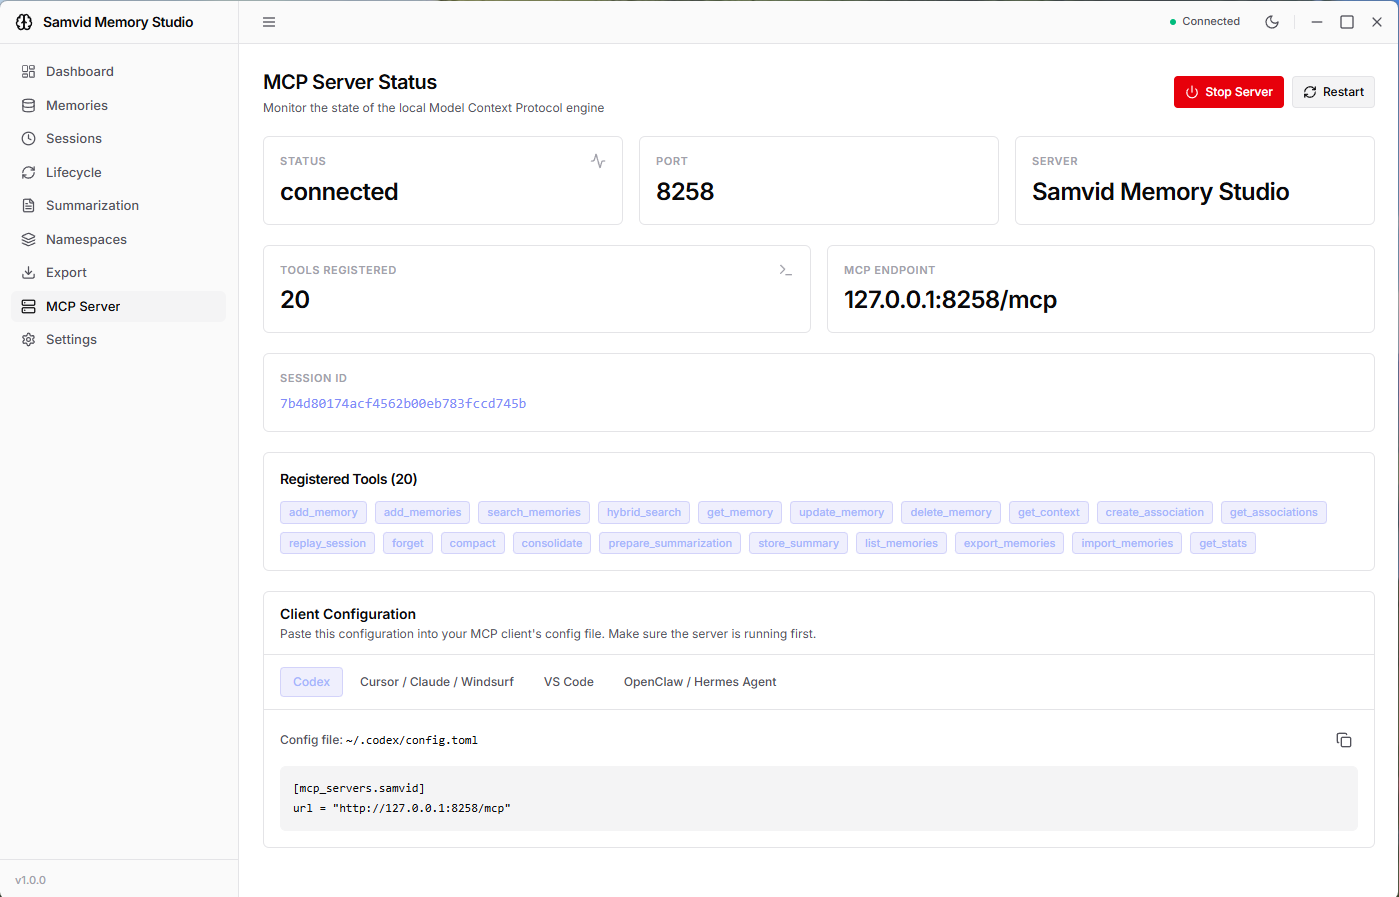
Task: Select the export_memories tool tag
Action: point(1009,544)
